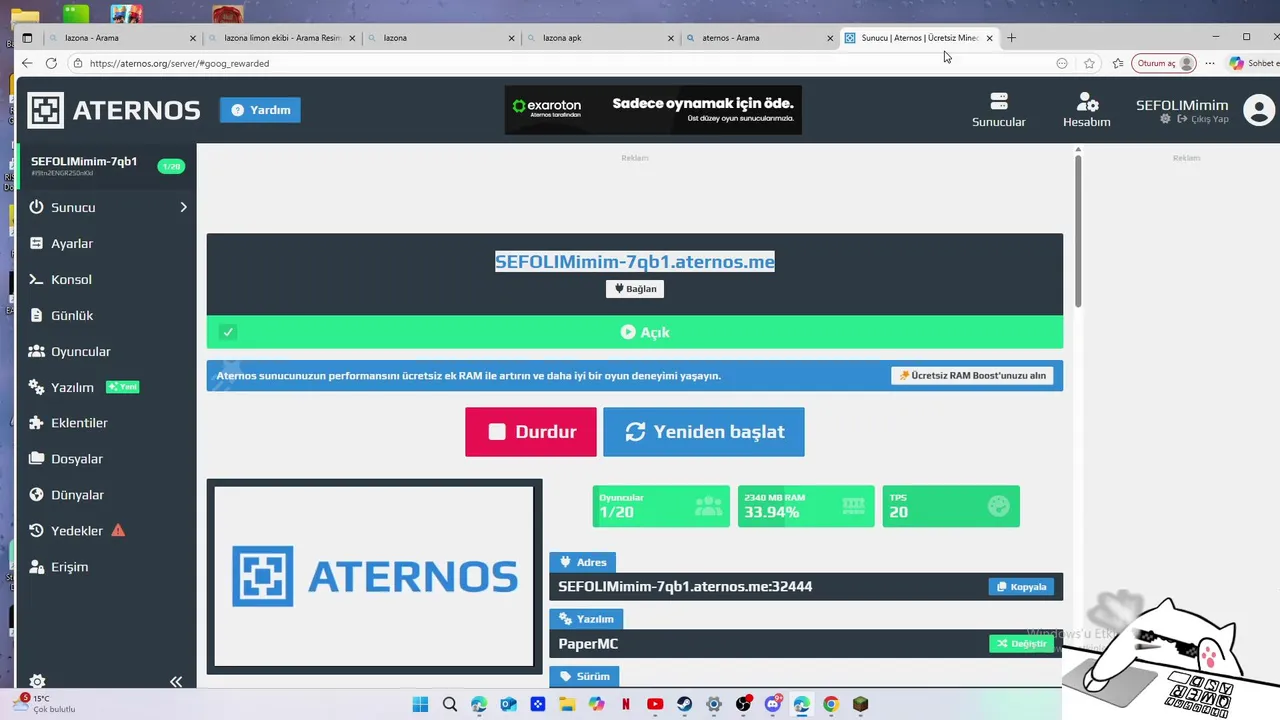Change software with Değiştir button

pyautogui.click(x=1022, y=644)
